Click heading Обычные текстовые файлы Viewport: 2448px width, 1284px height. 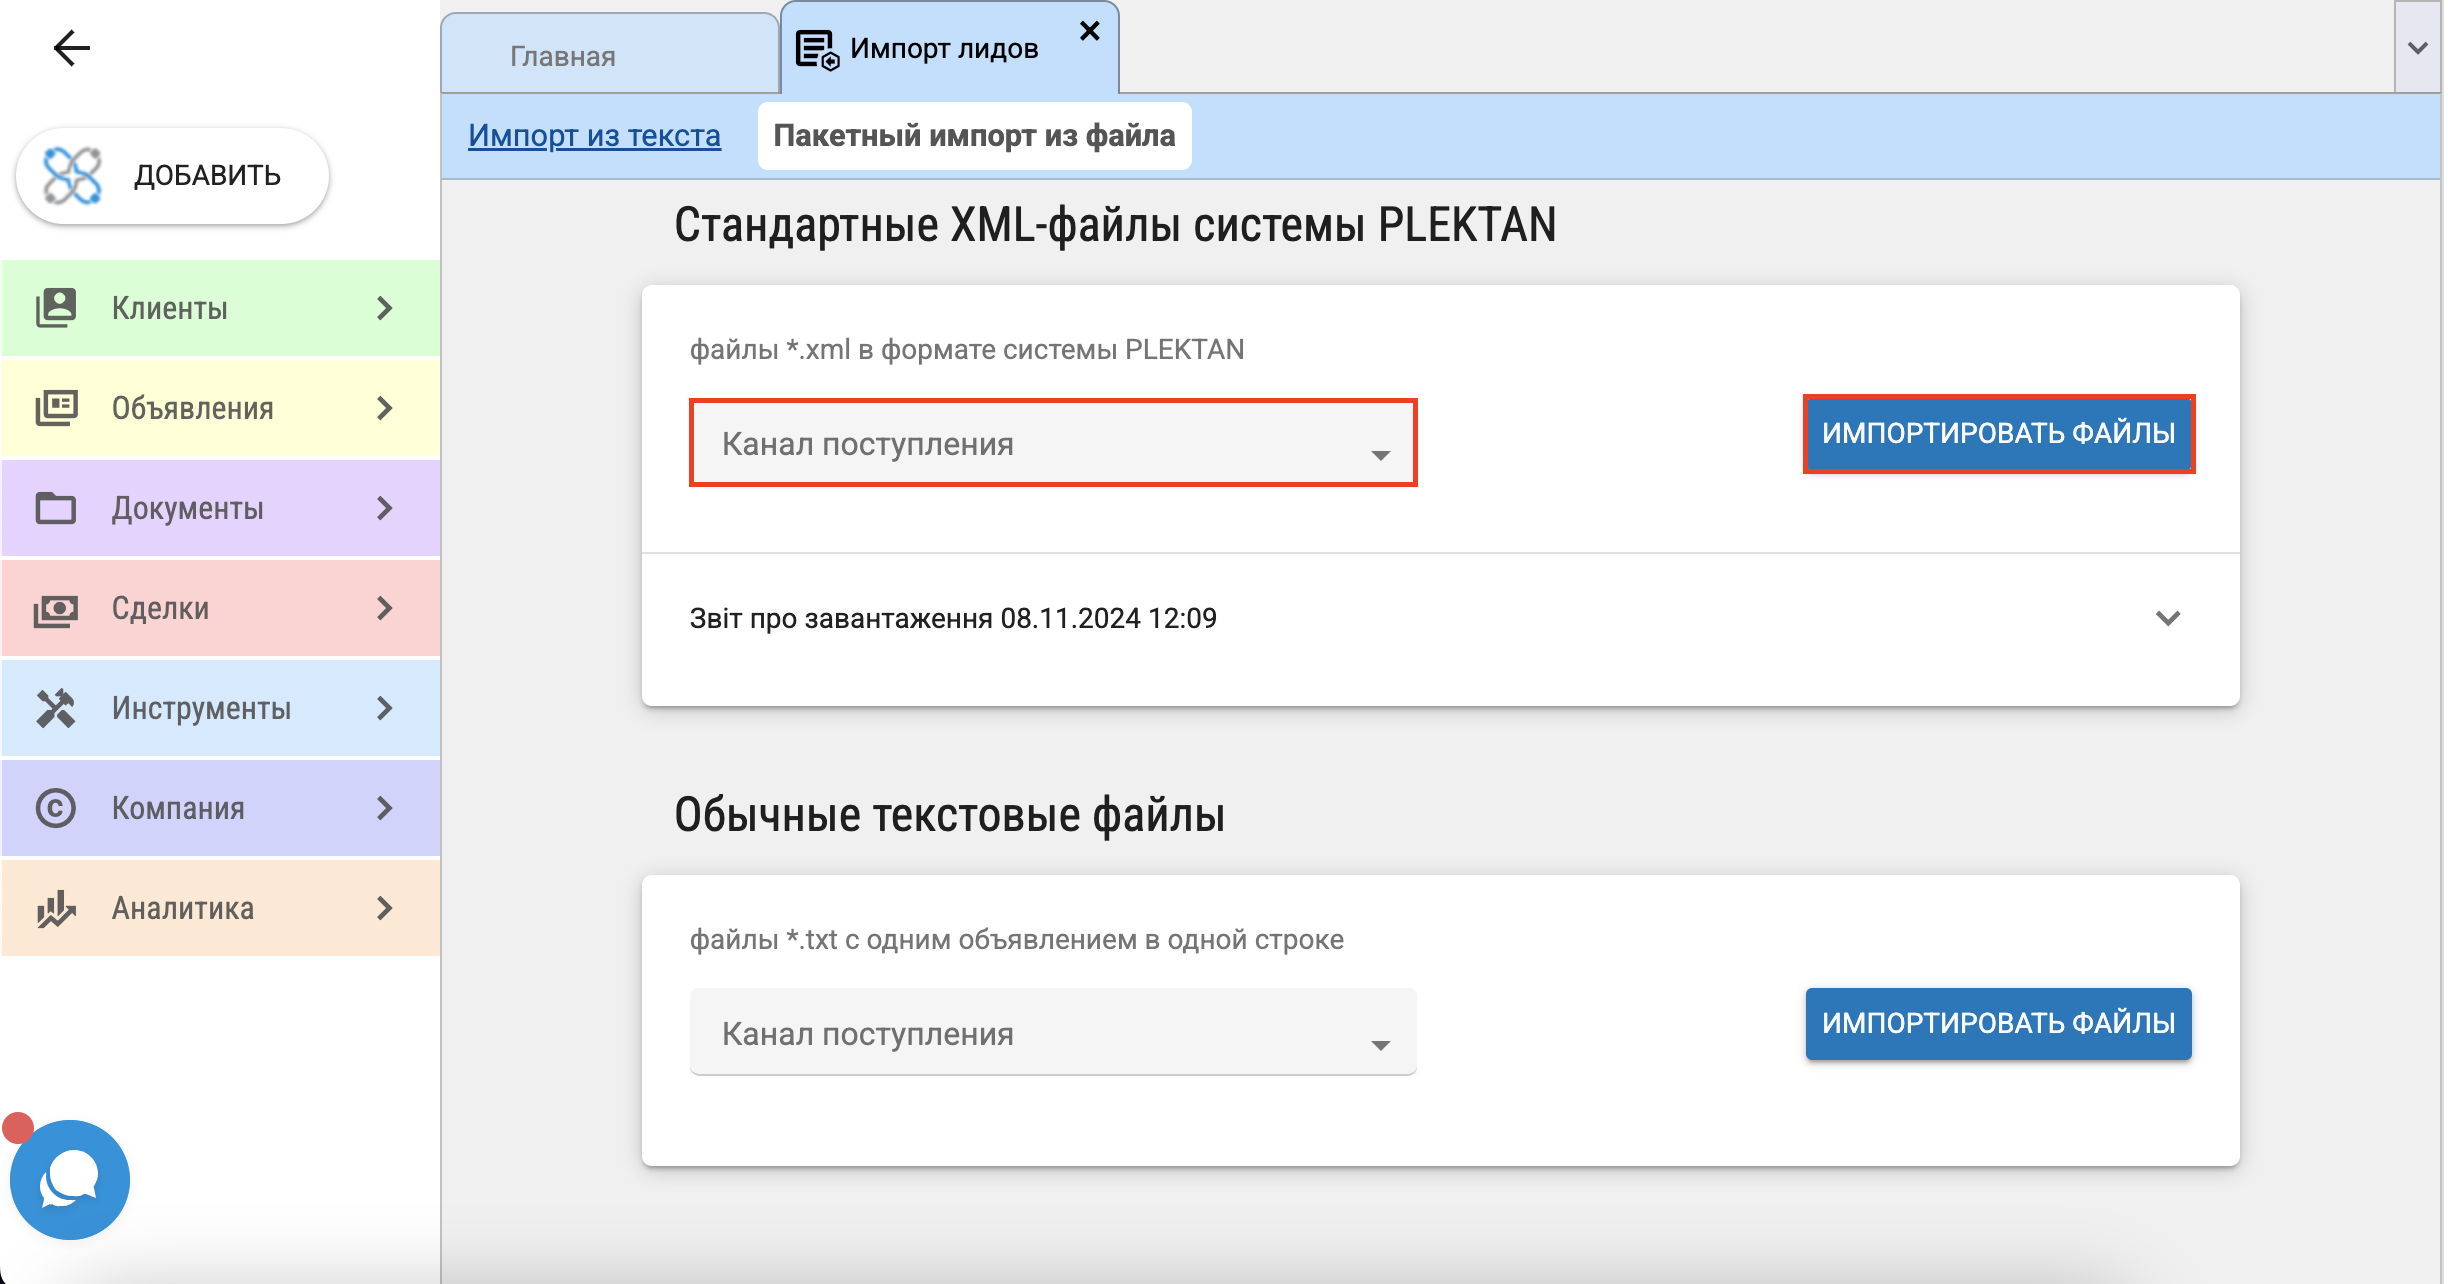(949, 815)
